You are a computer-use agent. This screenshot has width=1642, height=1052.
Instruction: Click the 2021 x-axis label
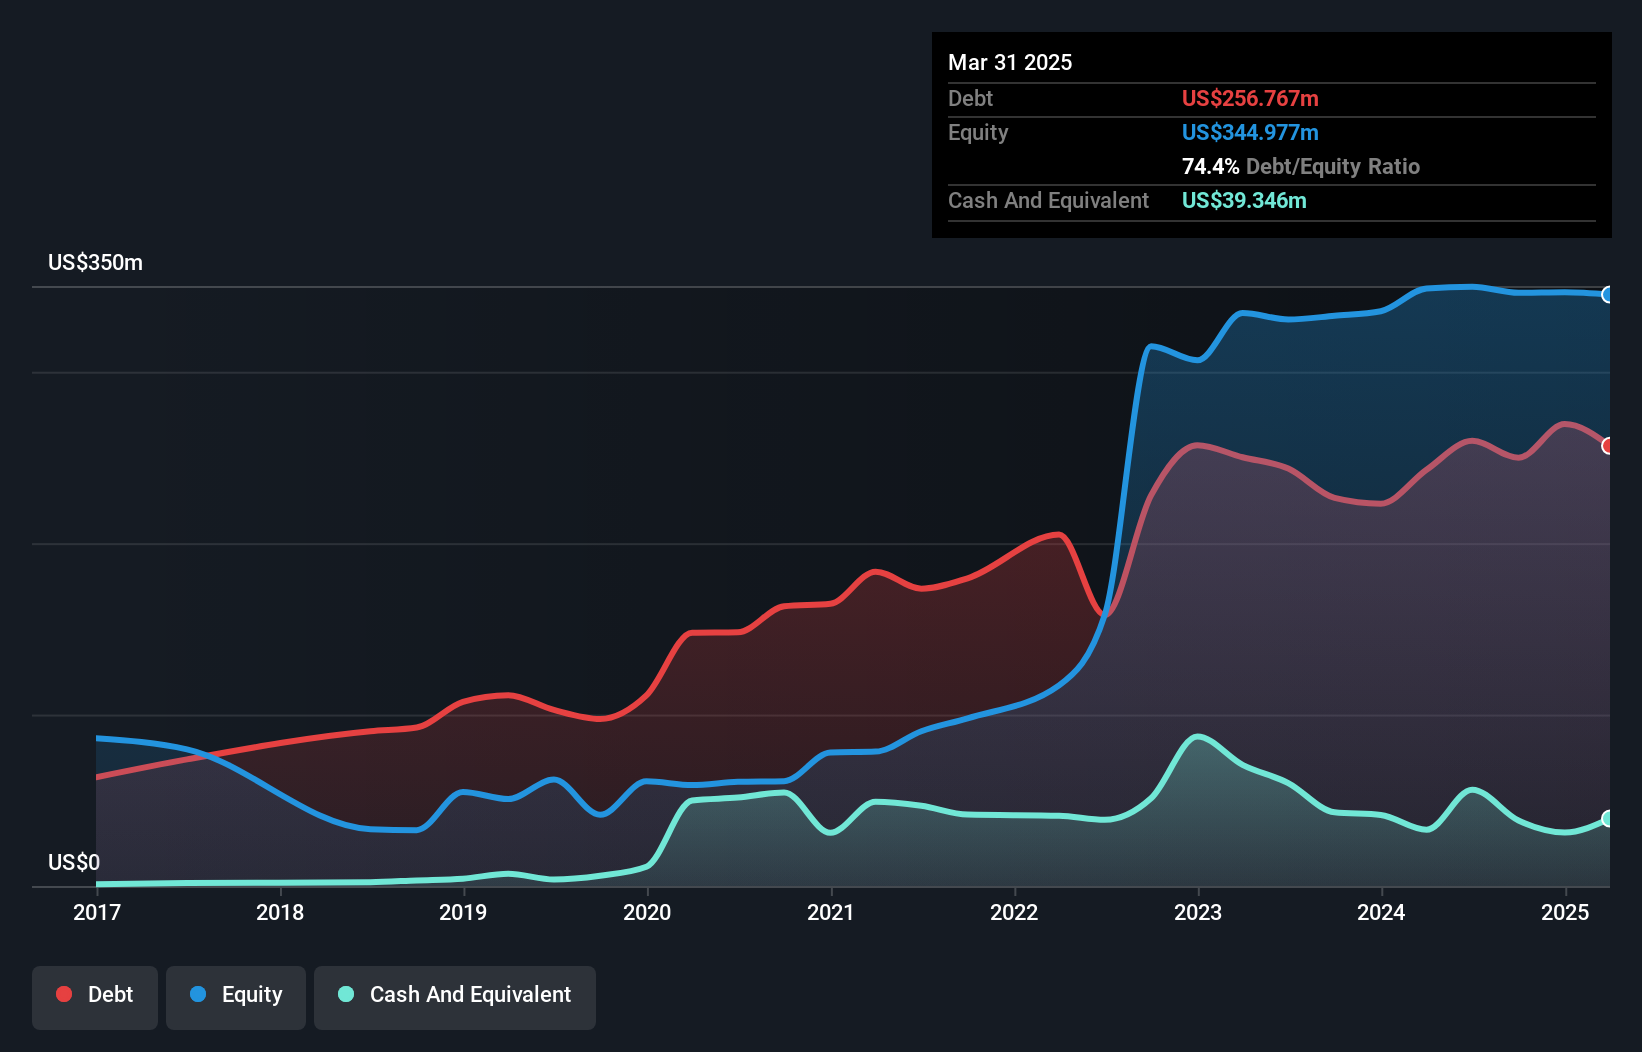831,912
